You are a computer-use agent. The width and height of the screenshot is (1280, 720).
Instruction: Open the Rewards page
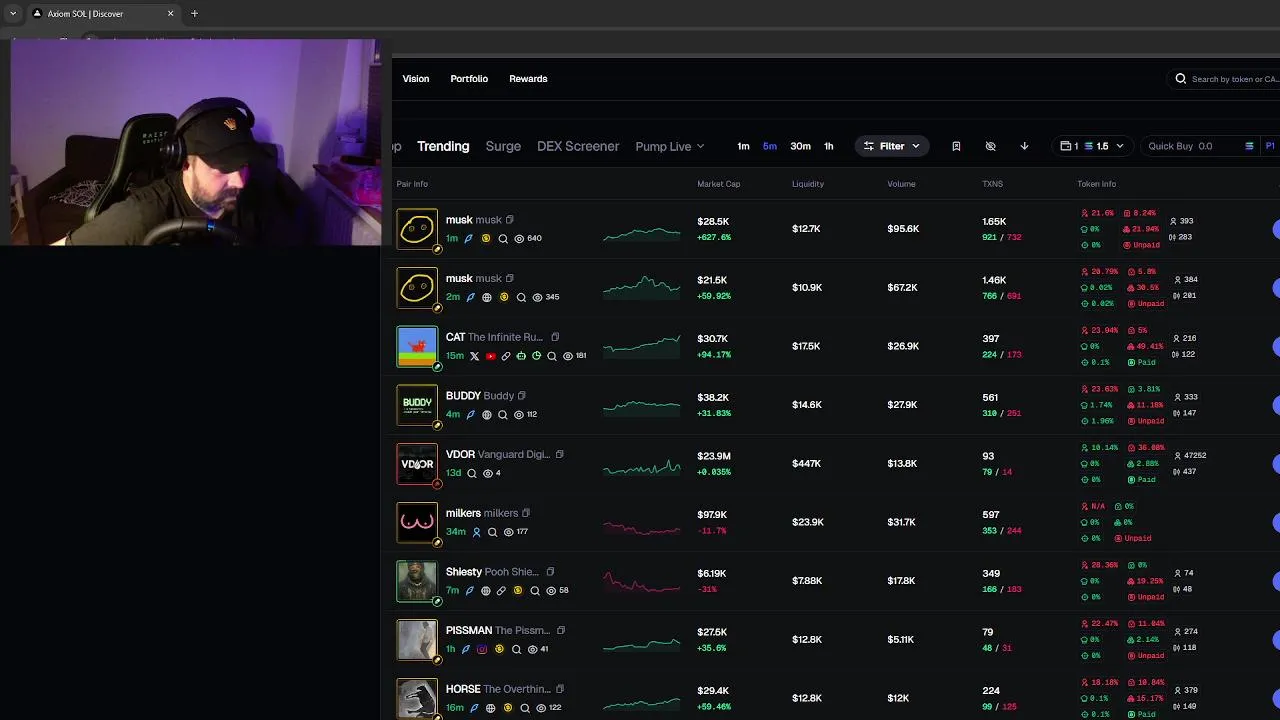coord(528,79)
